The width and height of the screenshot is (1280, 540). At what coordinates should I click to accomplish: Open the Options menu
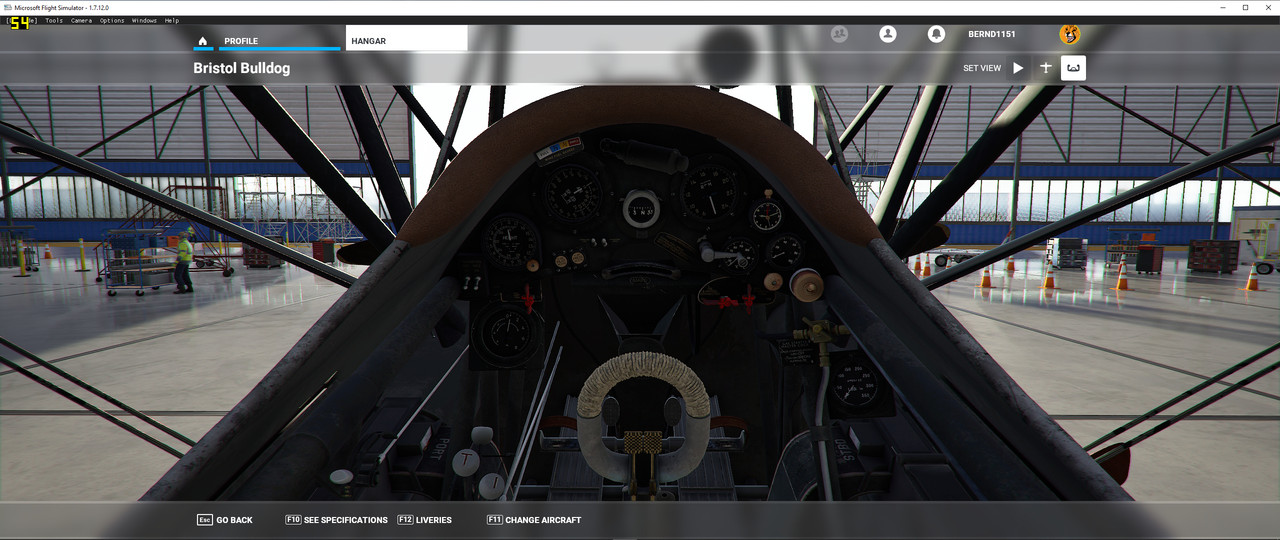[112, 20]
